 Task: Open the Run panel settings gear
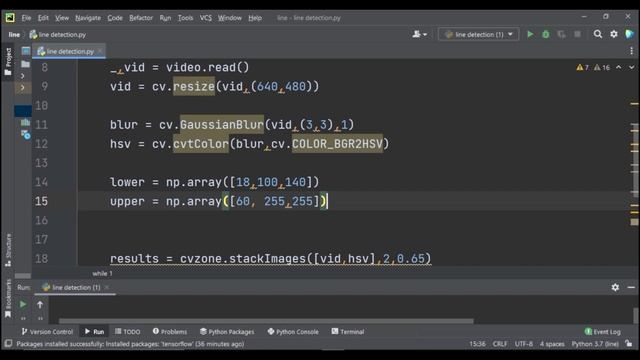pyautogui.click(x=615, y=287)
